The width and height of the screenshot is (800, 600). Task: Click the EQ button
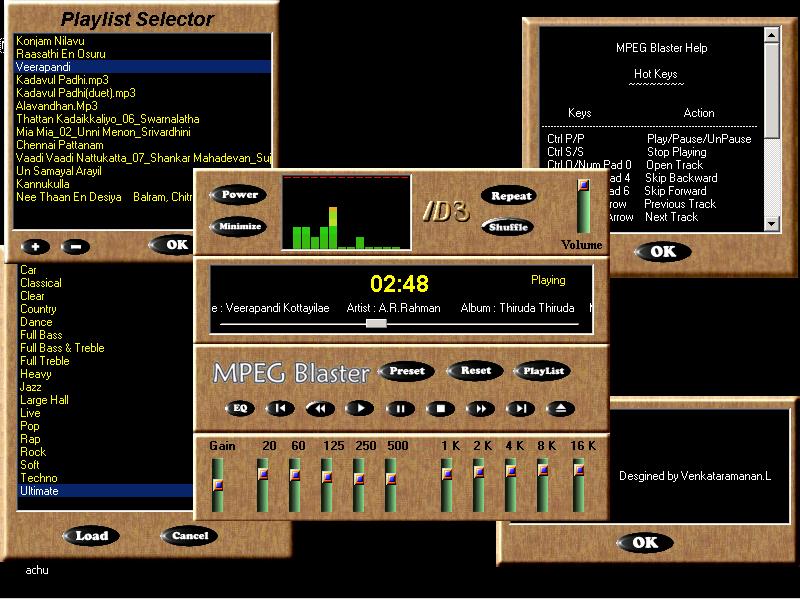tap(240, 408)
